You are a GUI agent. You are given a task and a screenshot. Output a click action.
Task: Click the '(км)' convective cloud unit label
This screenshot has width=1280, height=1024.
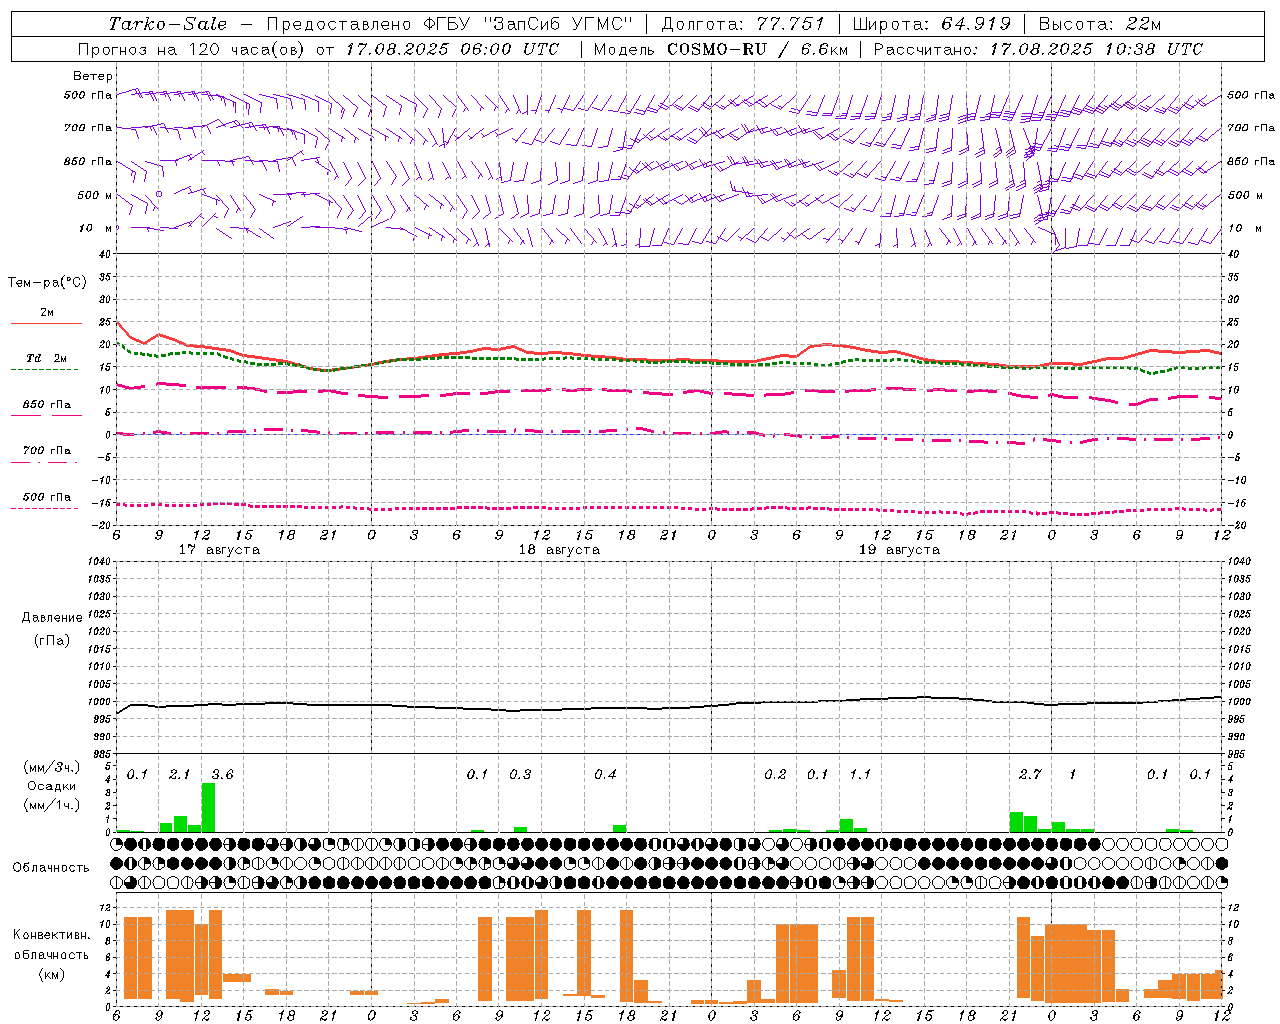click(52, 974)
